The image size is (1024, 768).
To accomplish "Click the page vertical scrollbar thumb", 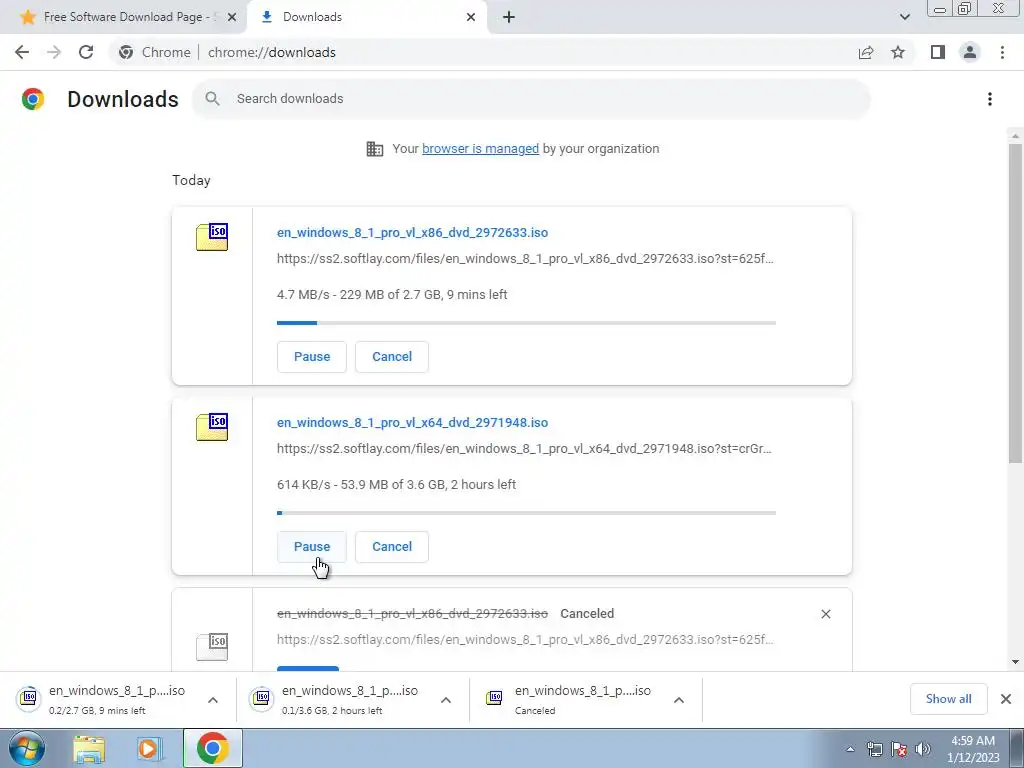I will pyautogui.click(x=1015, y=303).
